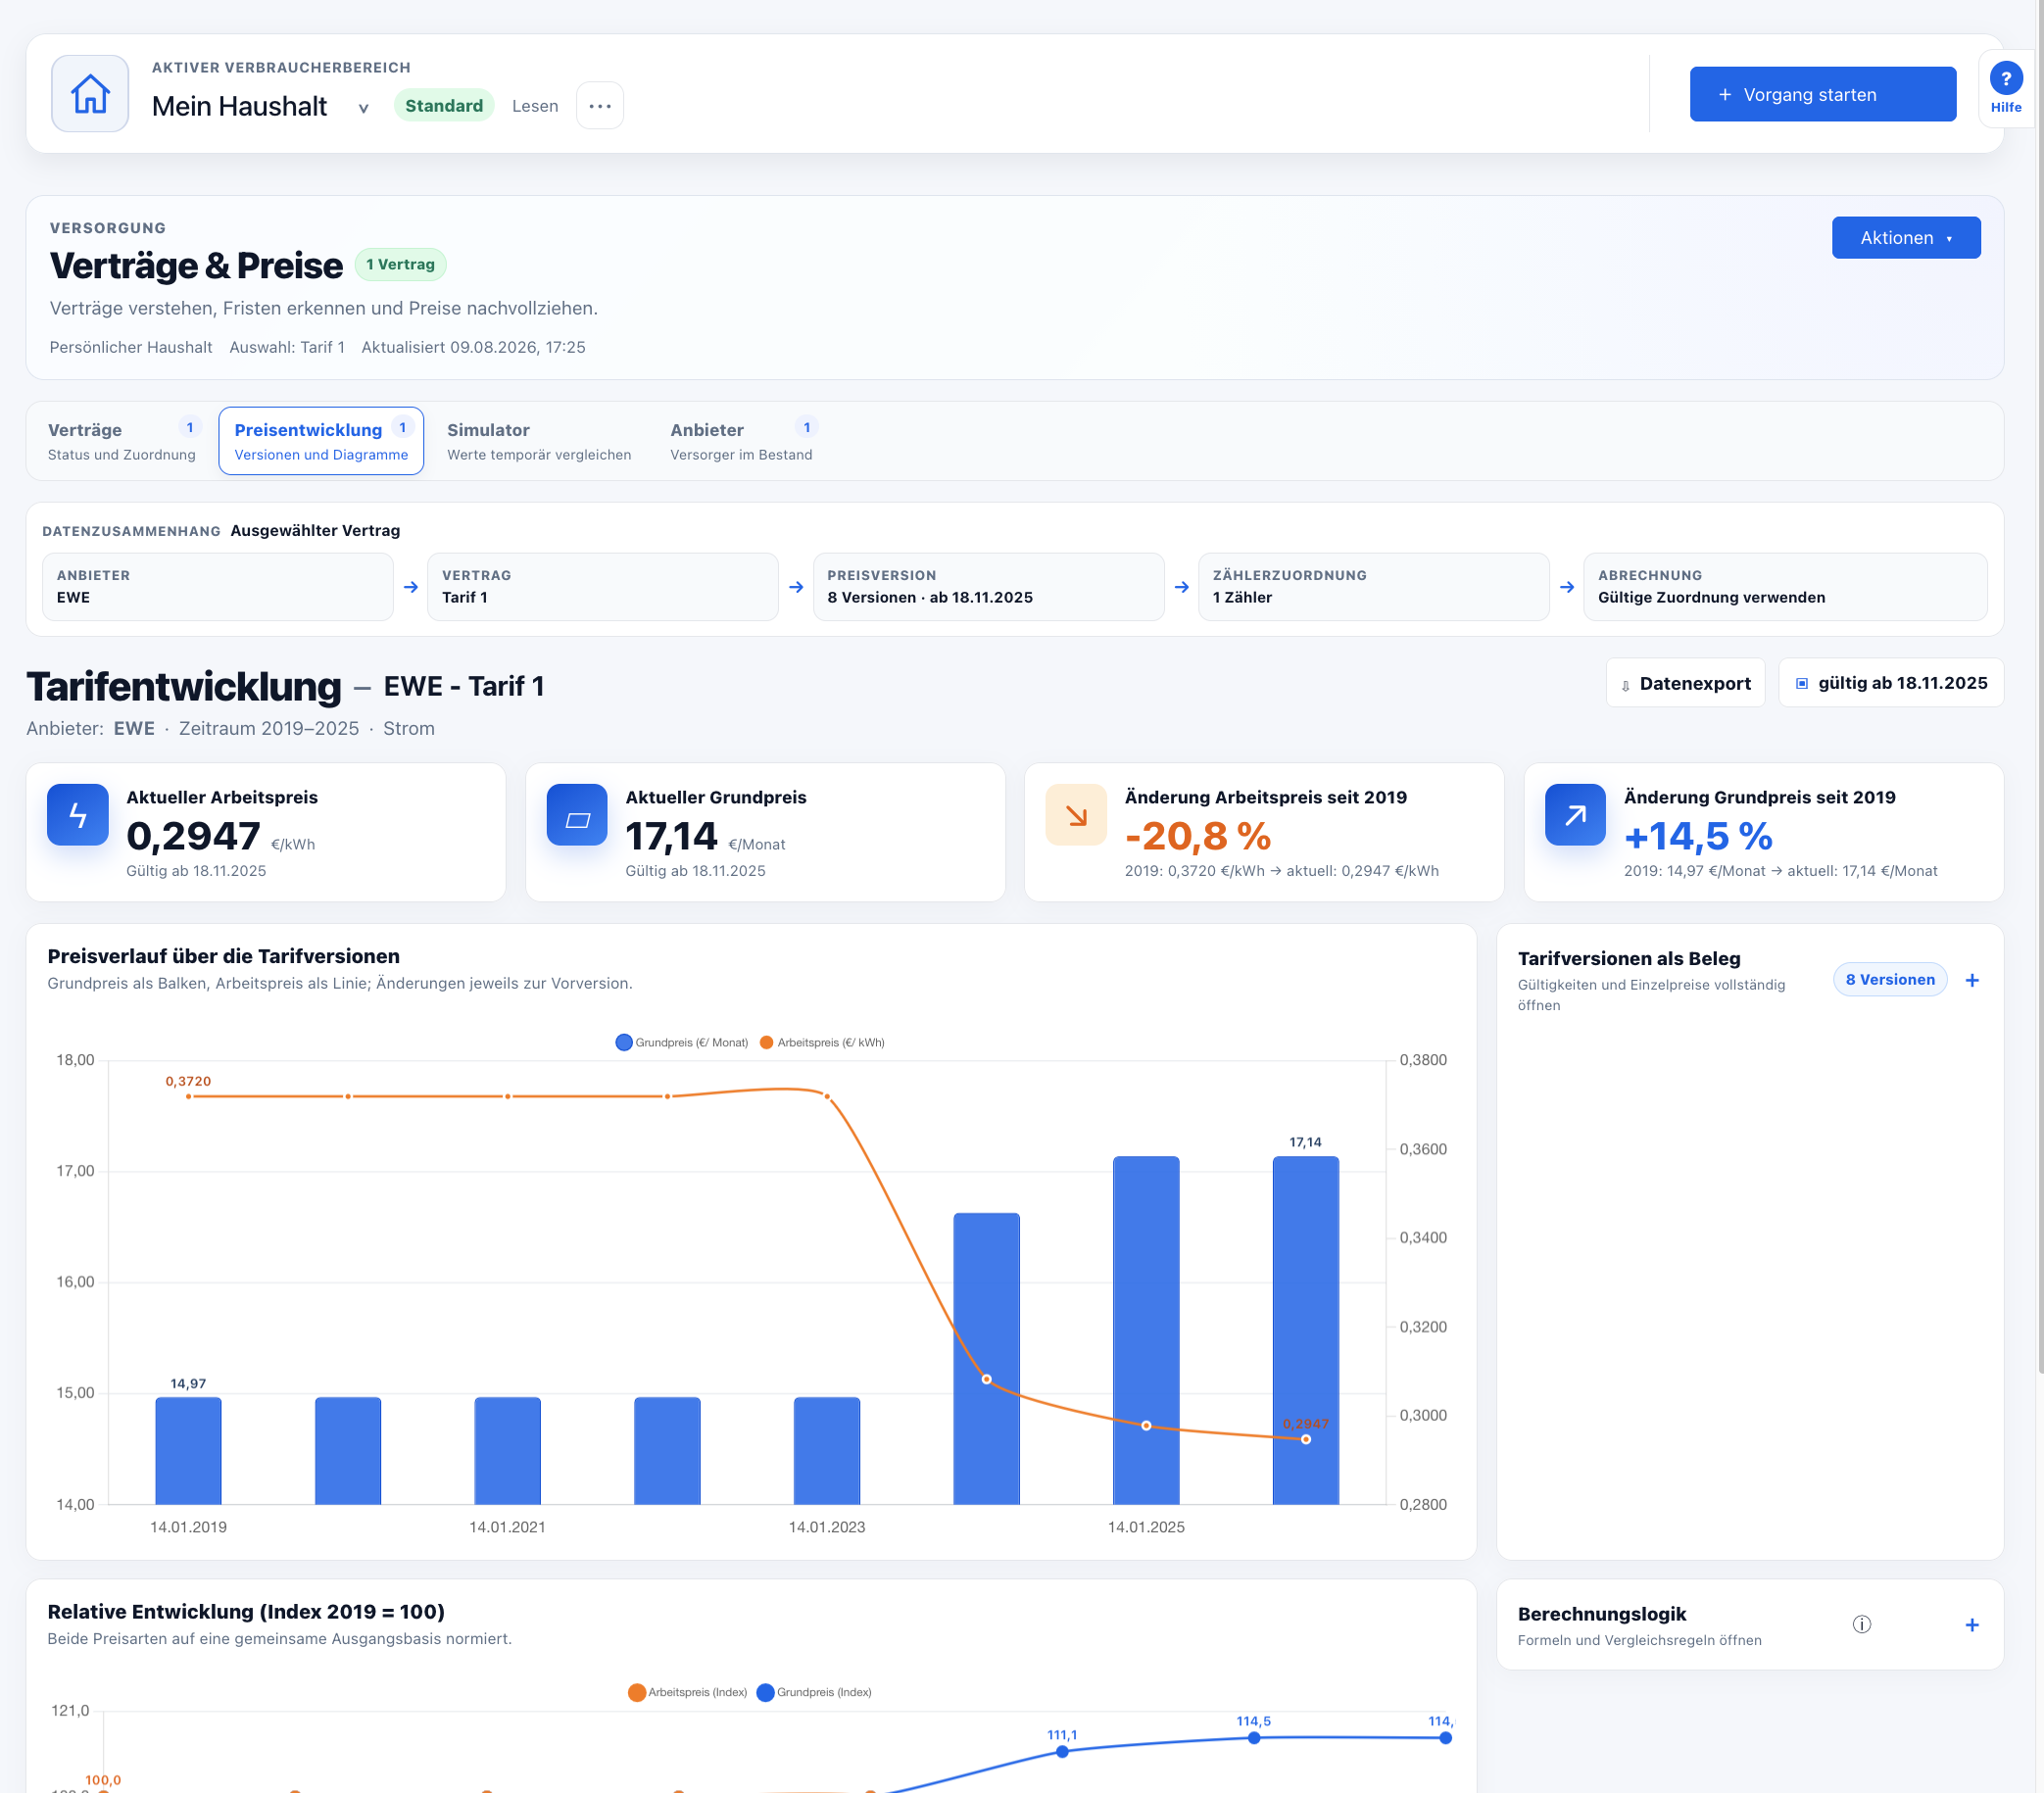
Task: Open the three-dots more options menu
Action: 600,106
